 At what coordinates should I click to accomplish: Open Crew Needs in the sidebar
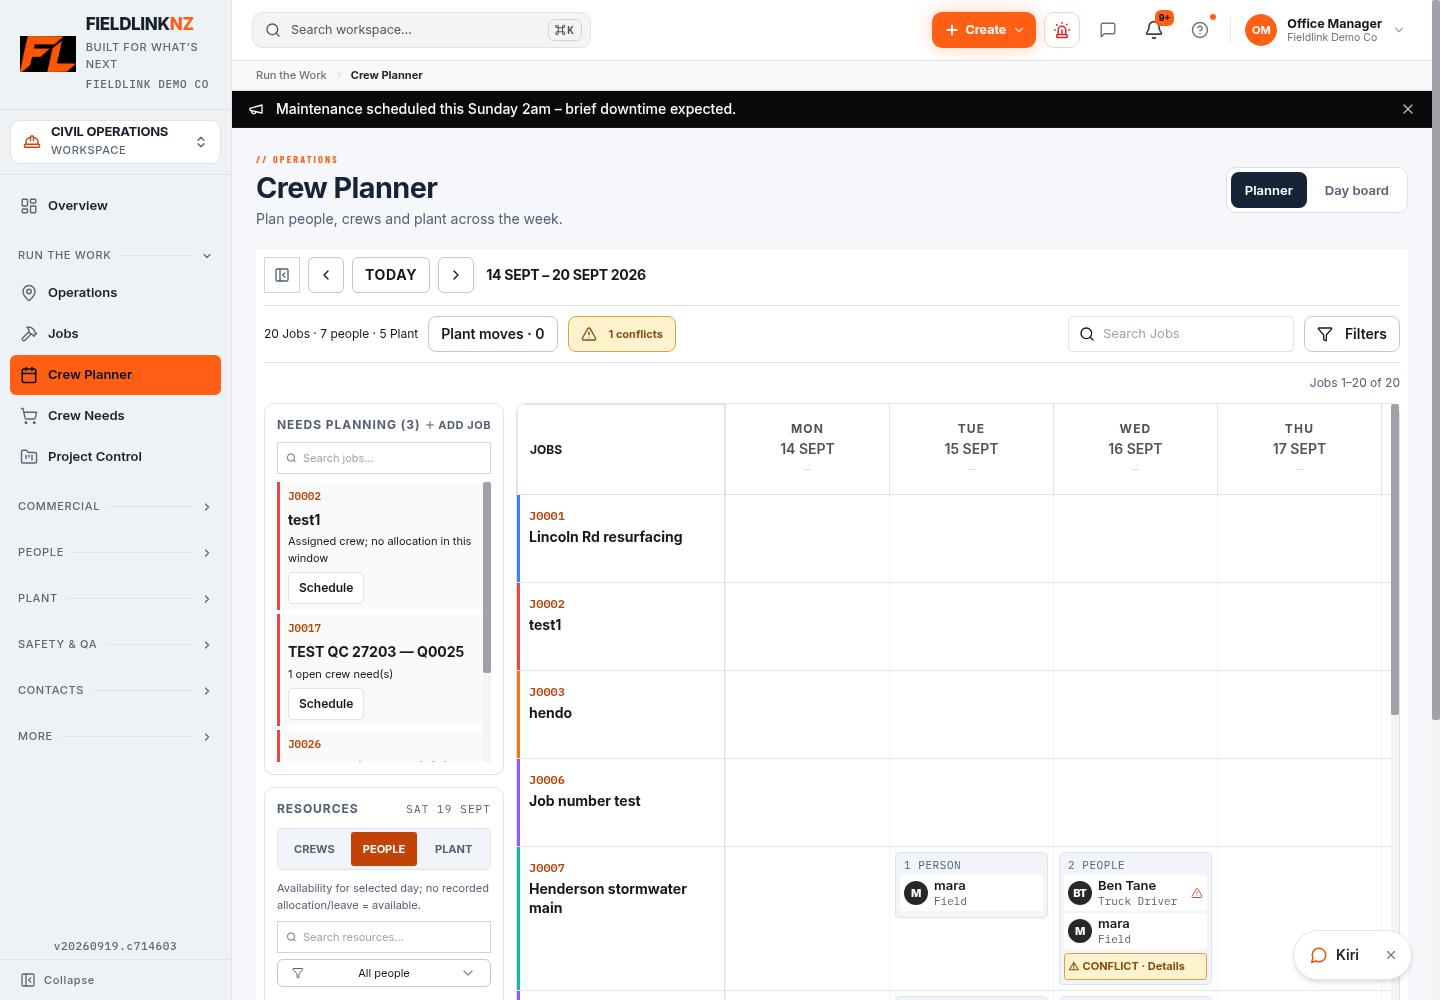click(115, 415)
